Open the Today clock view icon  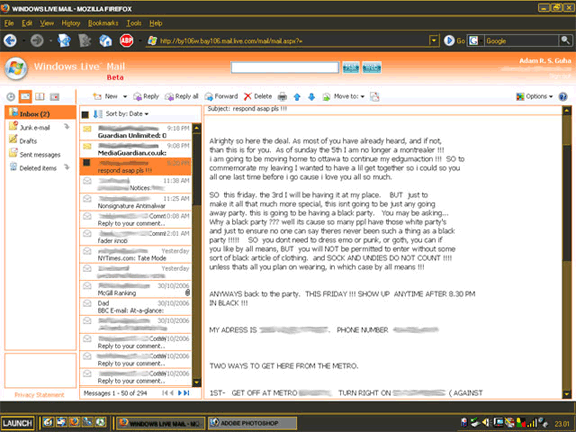pos(11,97)
